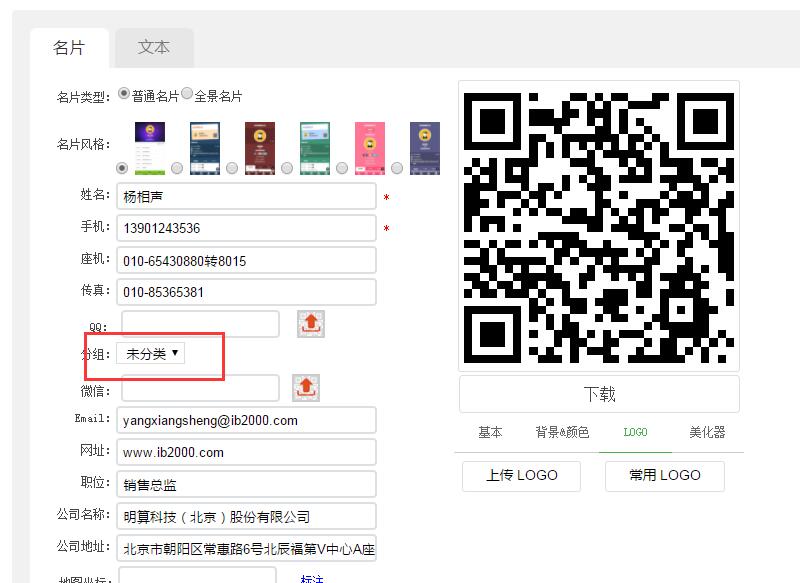Switch to the 文本 tab
This screenshot has width=800, height=583.
coord(154,48)
